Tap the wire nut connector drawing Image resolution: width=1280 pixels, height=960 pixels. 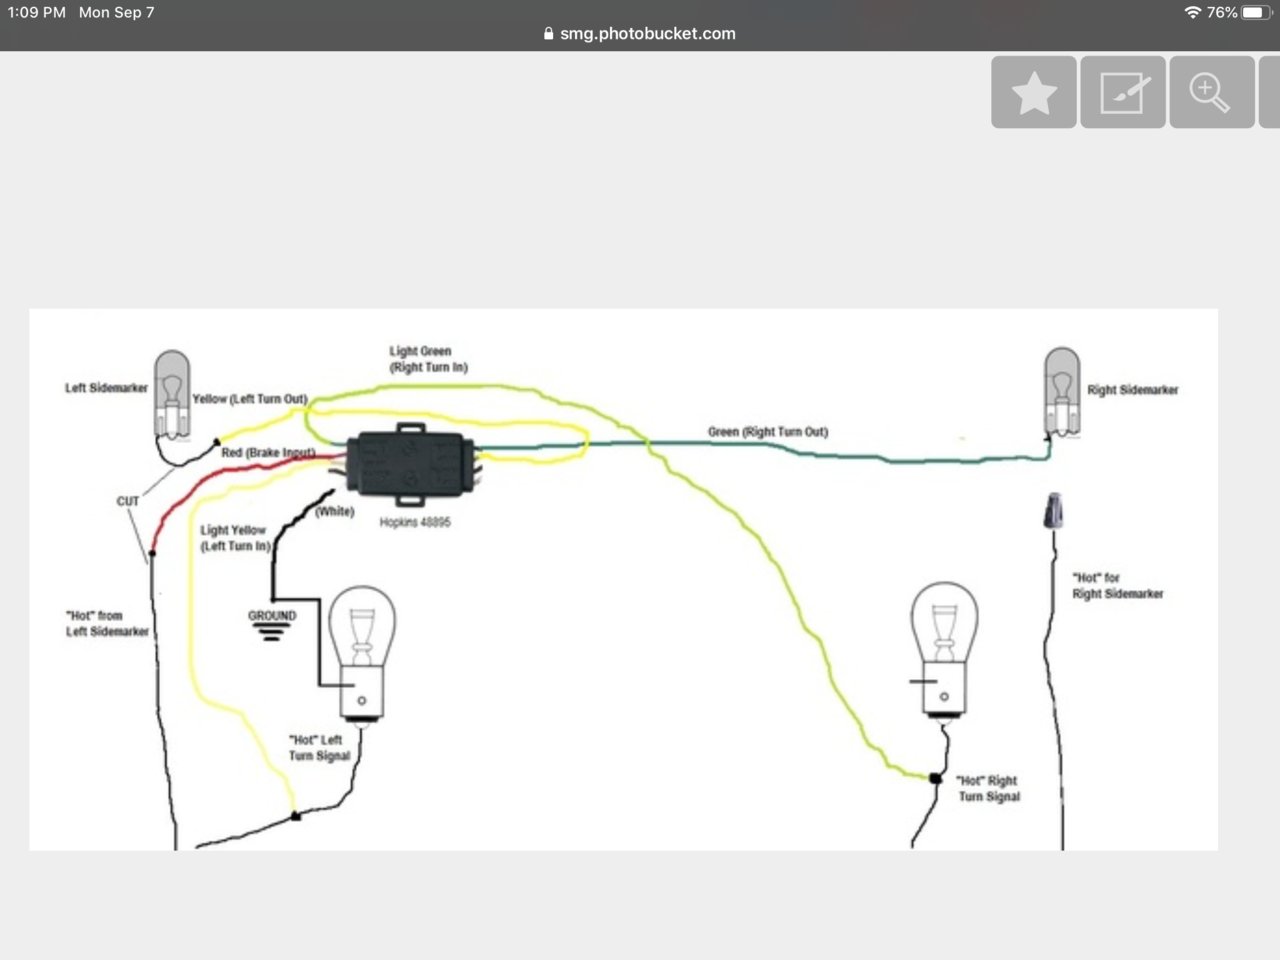(x=1053, y=511)
